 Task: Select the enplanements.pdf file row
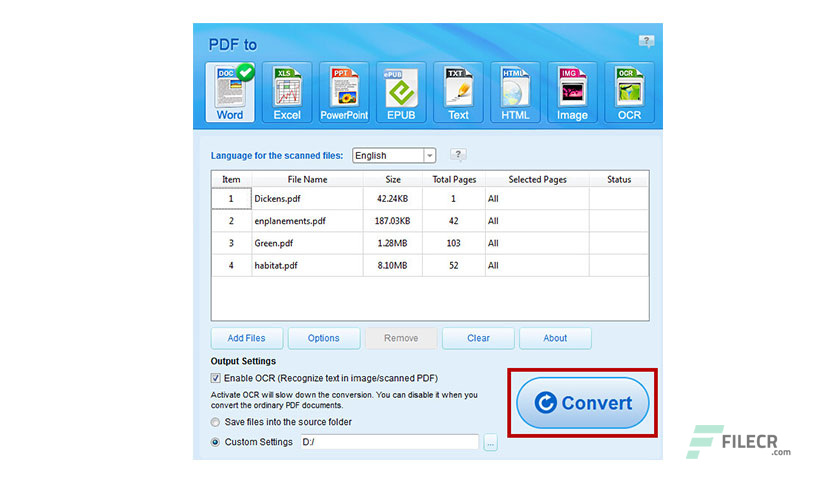click(x=430, y=221)
